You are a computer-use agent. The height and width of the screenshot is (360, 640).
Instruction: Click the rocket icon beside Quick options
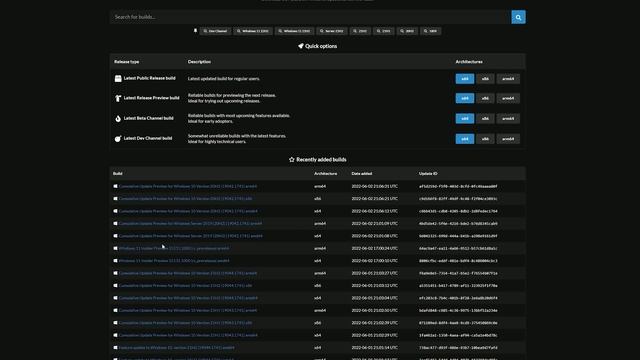pos(301,46)
